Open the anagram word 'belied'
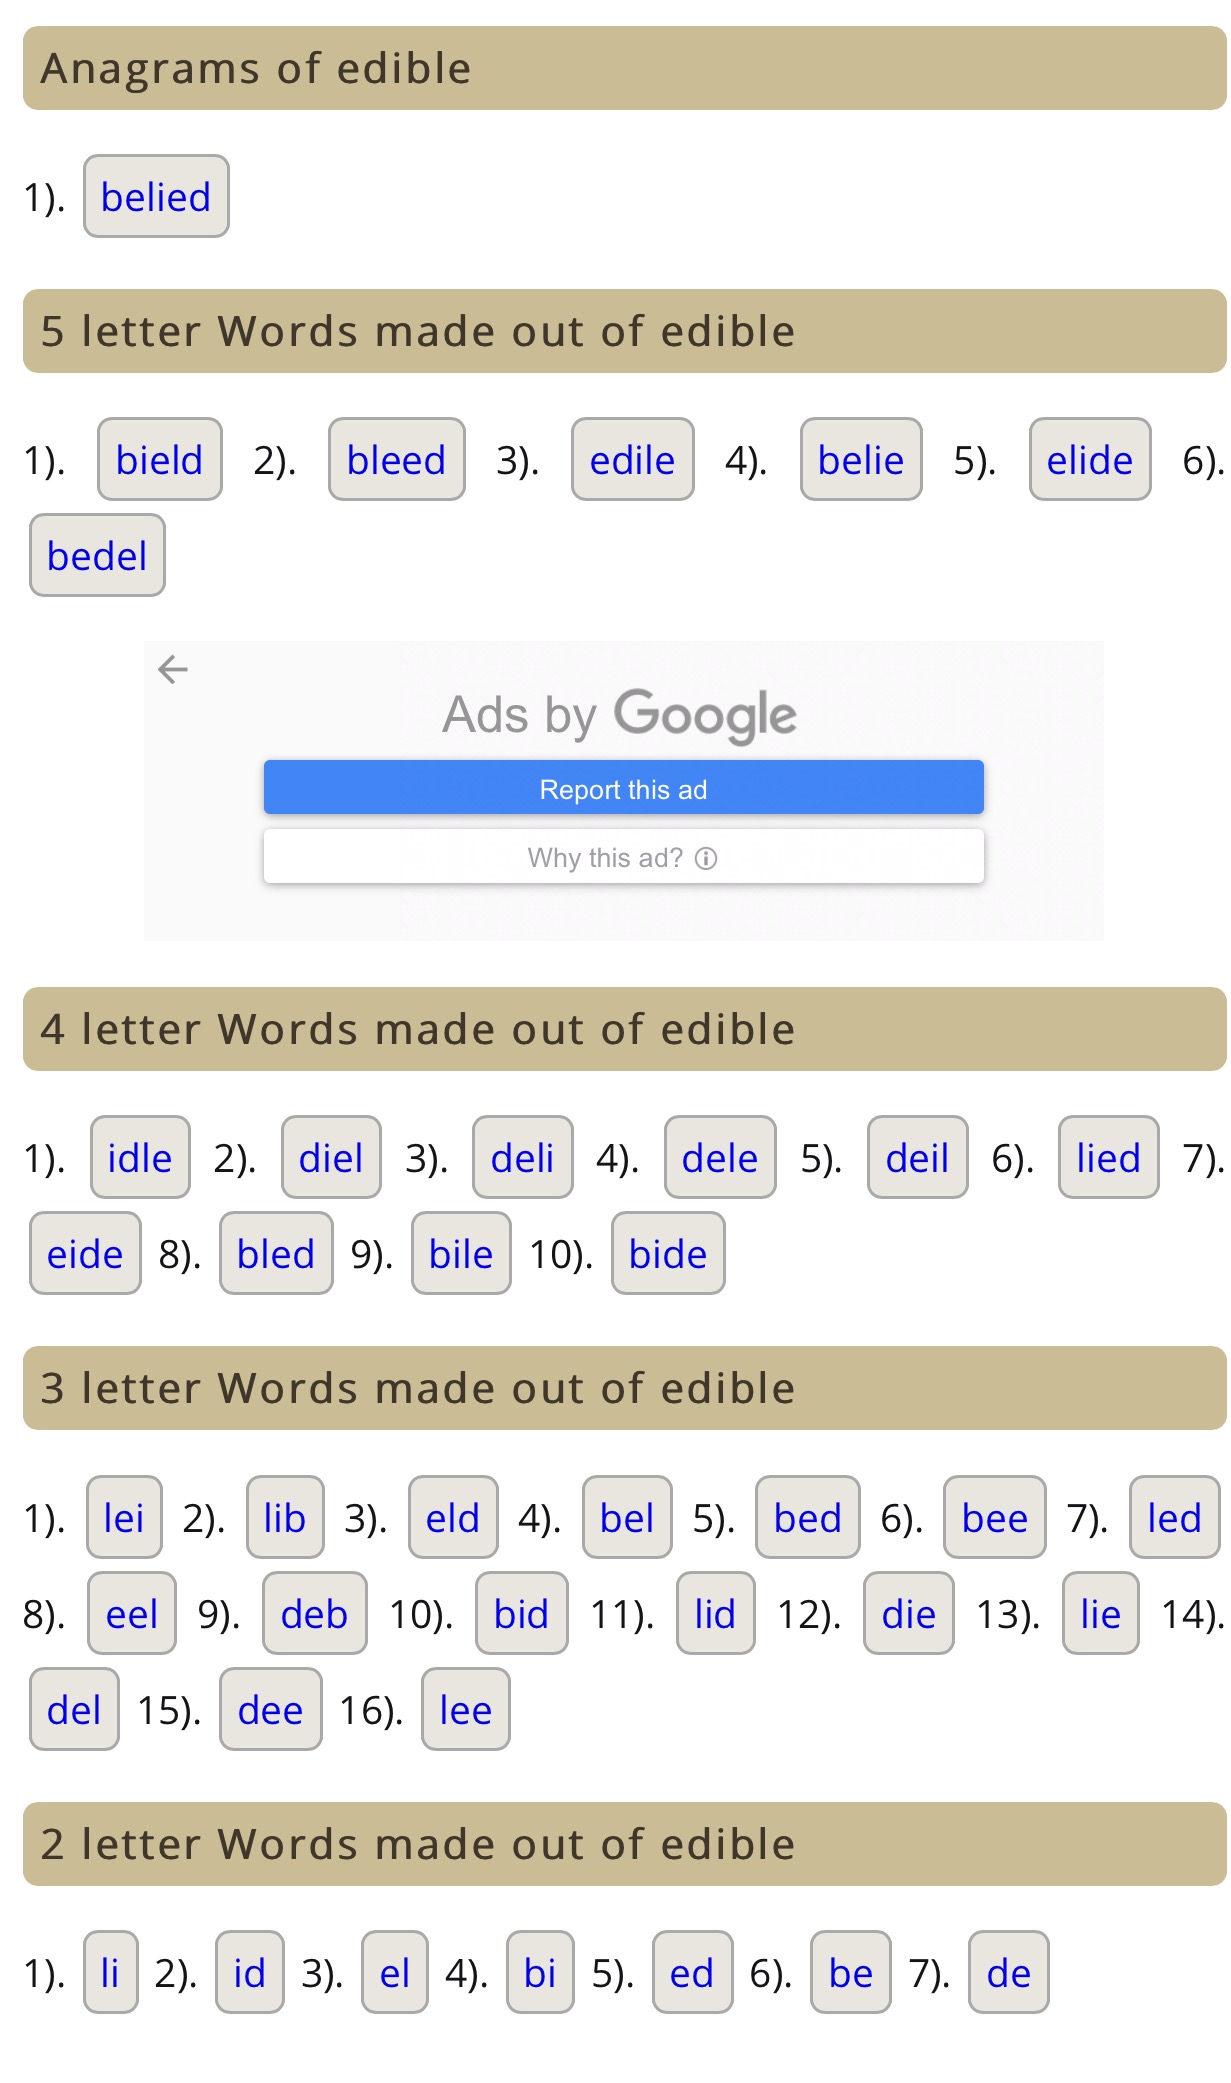The height and width of the screenshot is (2083, 1231). pos(156,197)
